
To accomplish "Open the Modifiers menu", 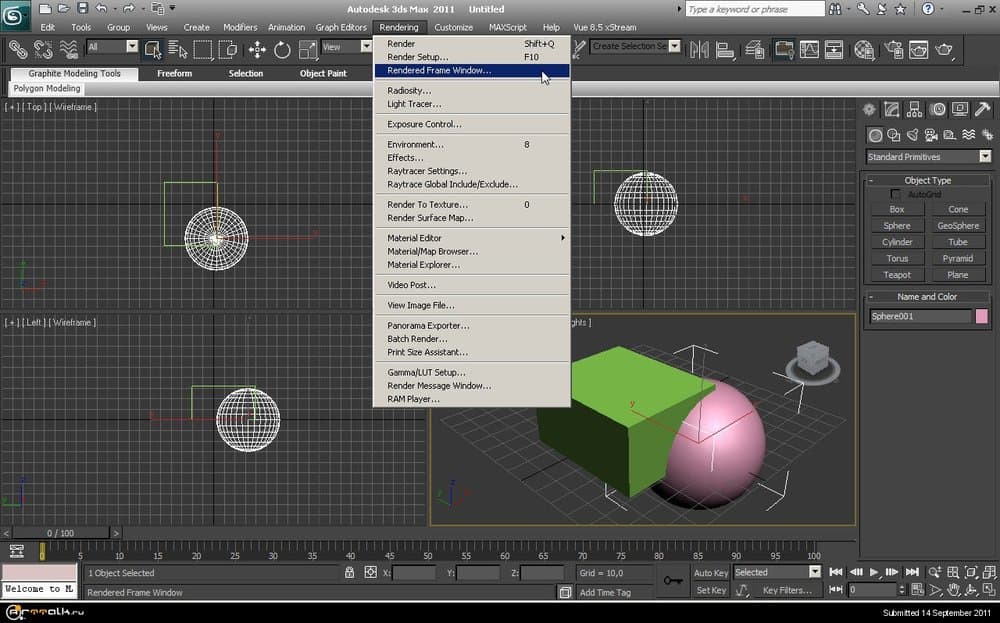I will tap(240, 27).
